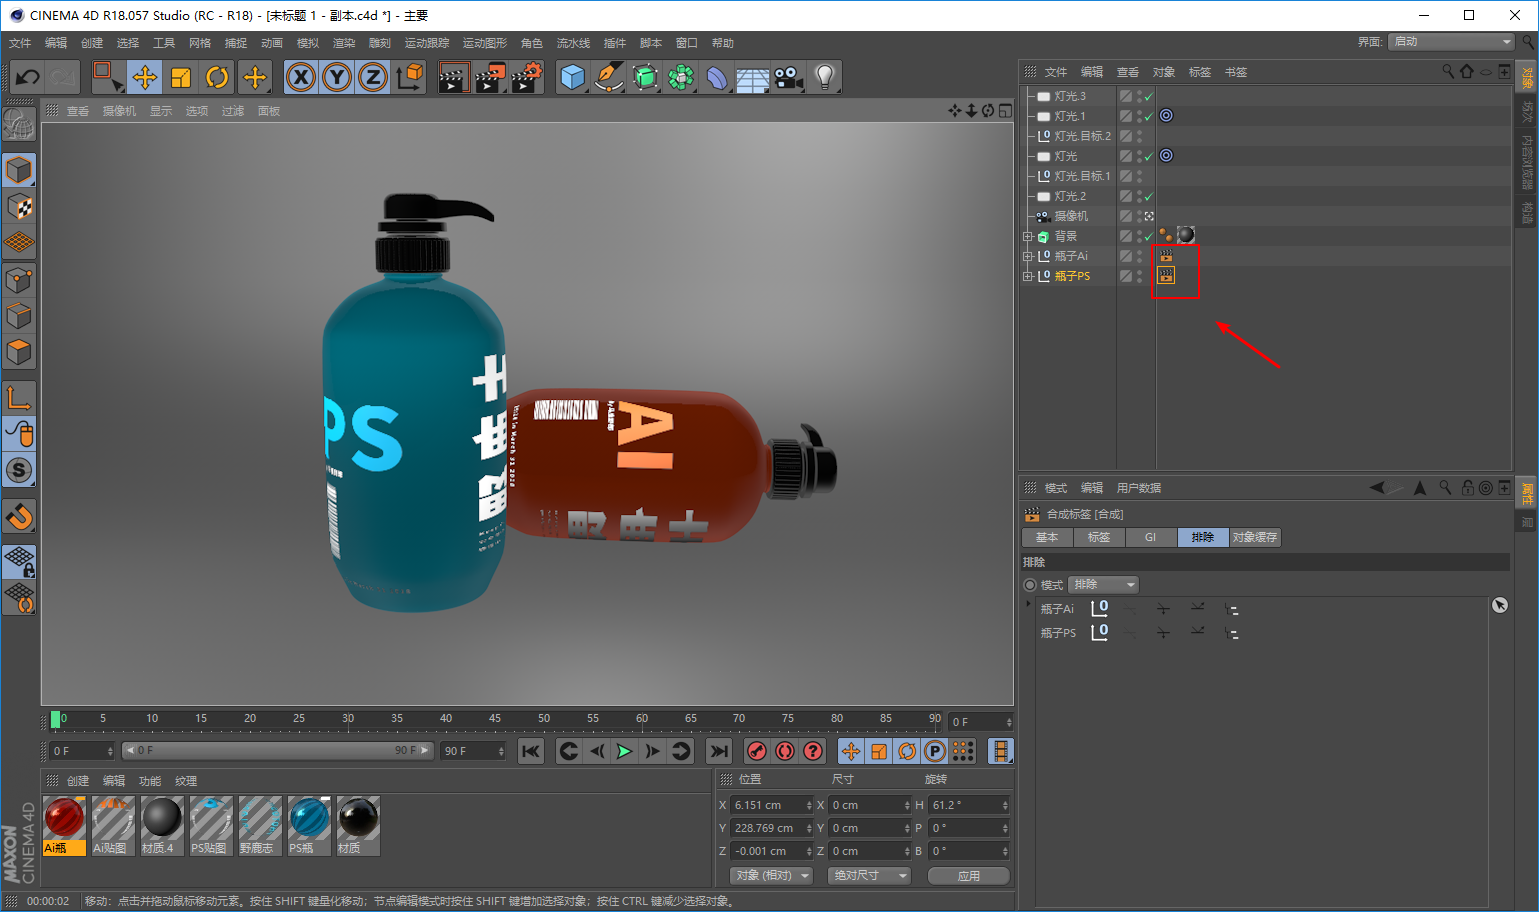The width and height of the screenshot is (1539, 912).
Task: Expand the 瓶子PS object tree
Action: (x=1027, y=276)
